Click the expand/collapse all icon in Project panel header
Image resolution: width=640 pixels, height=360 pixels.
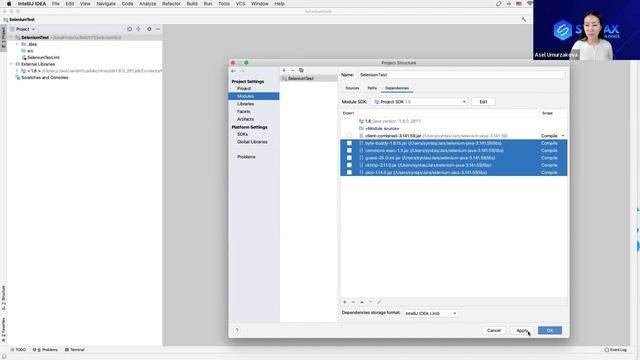click(139, 29)
